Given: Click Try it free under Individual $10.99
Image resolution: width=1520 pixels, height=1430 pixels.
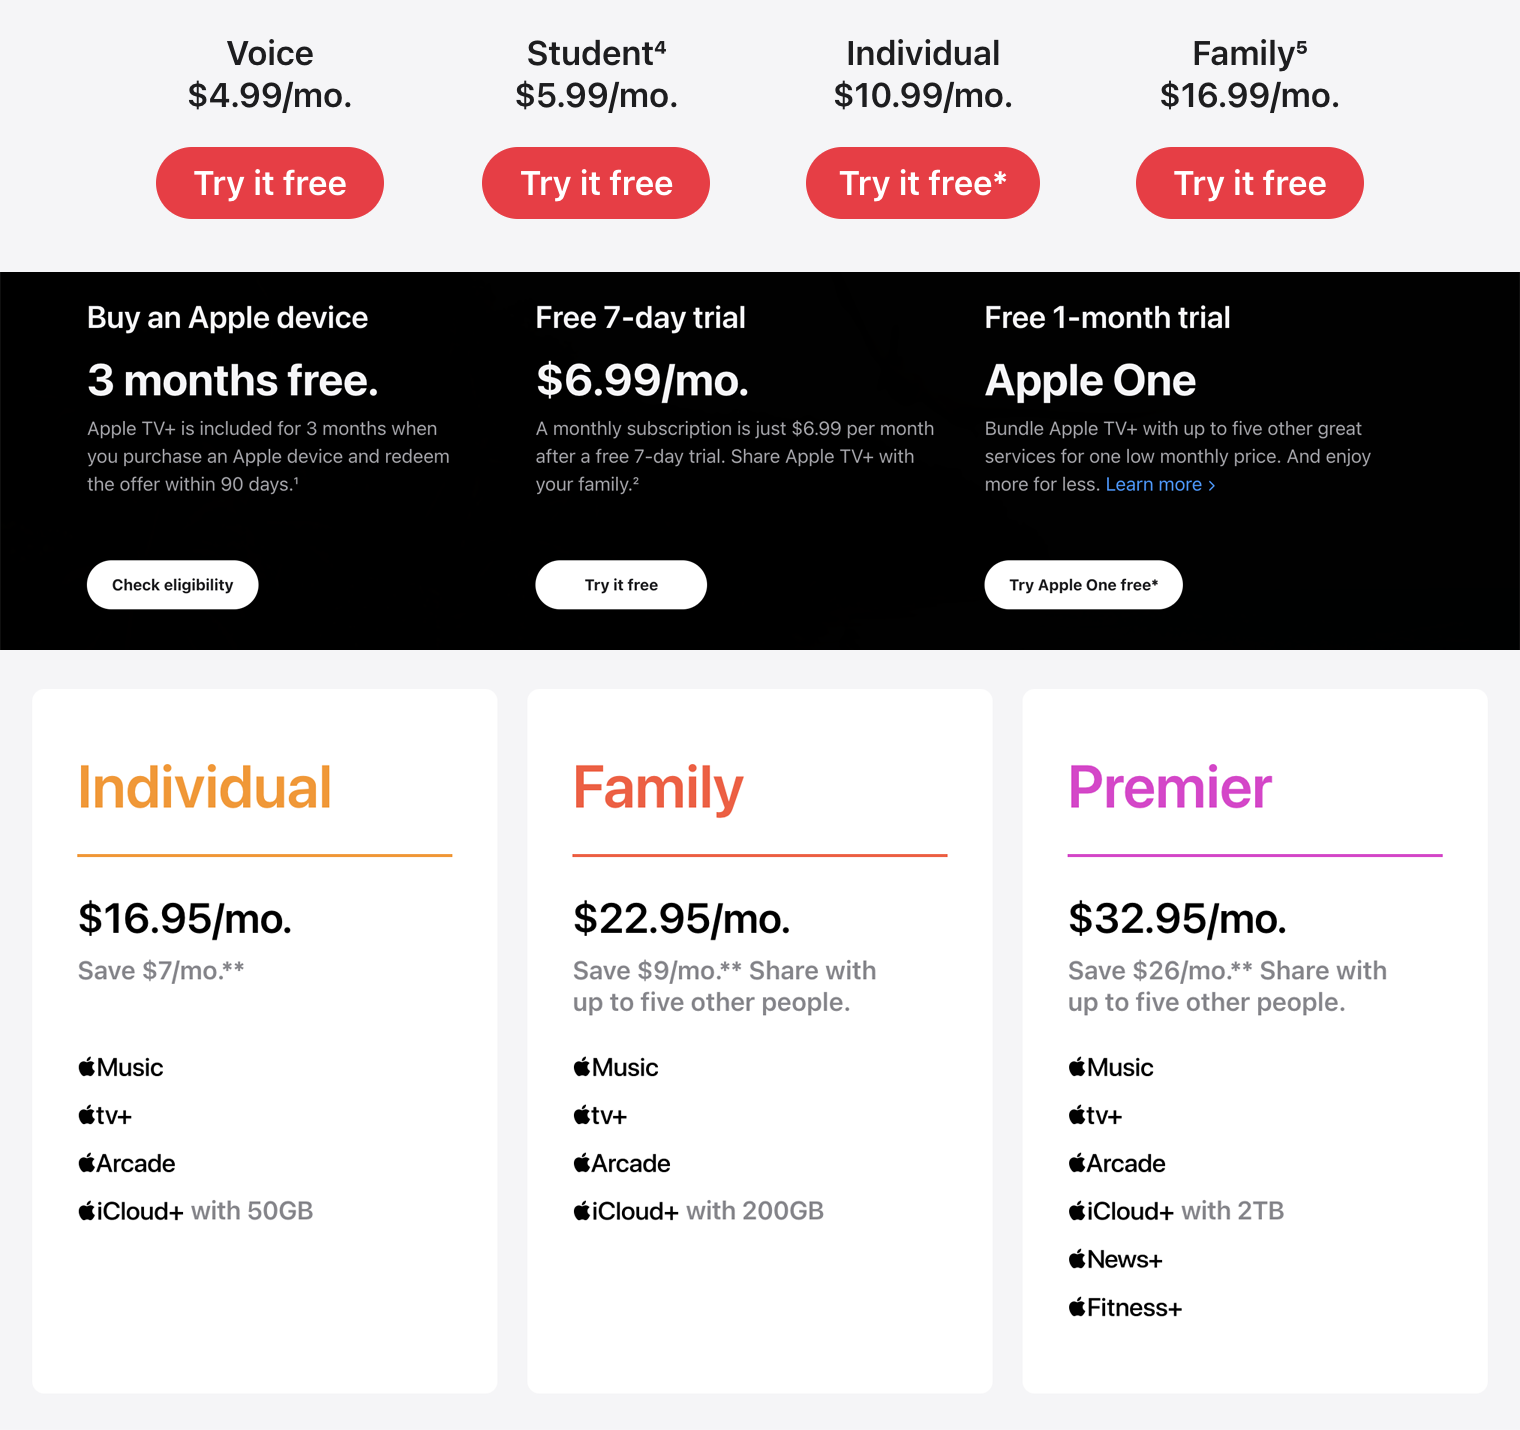Looking at the screenshot, I should point(922,183).
